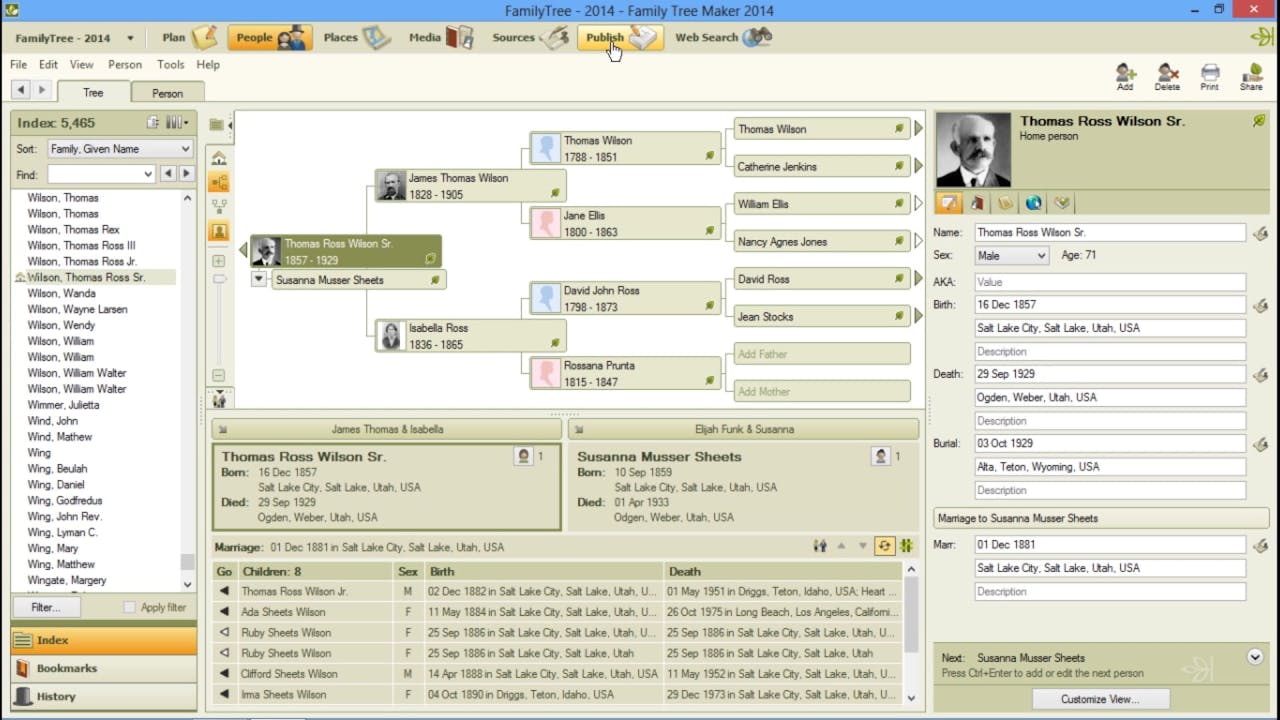Open the Tools menu
The width and height of the screenshot is (1280, 720).
click(x=170, y=64)
